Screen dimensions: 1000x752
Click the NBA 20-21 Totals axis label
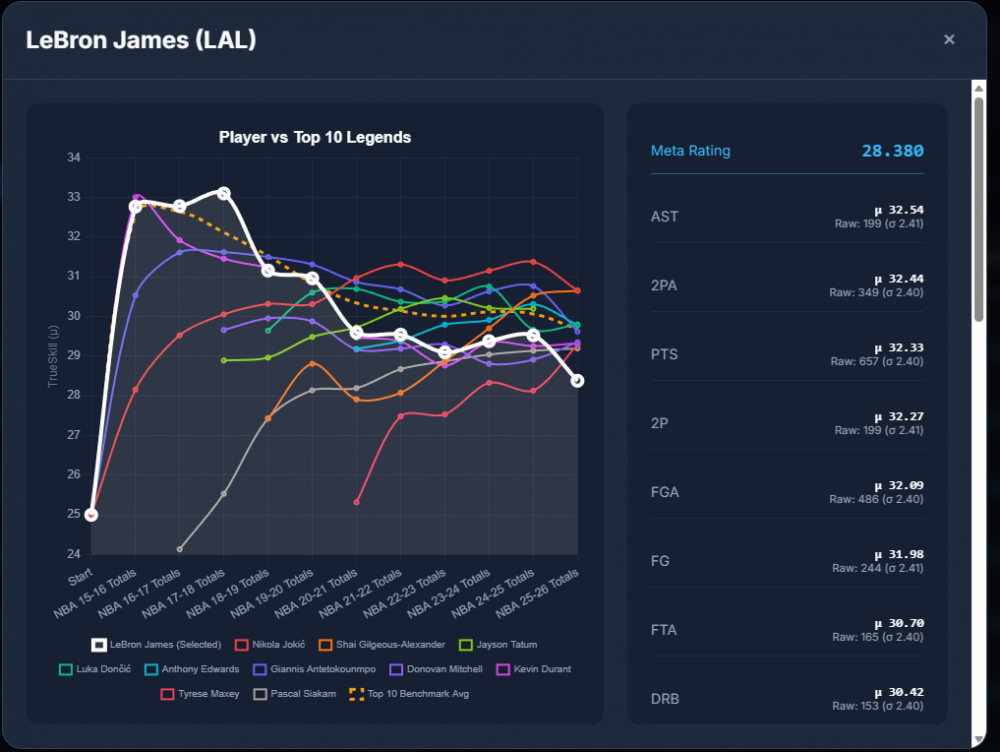316,593
